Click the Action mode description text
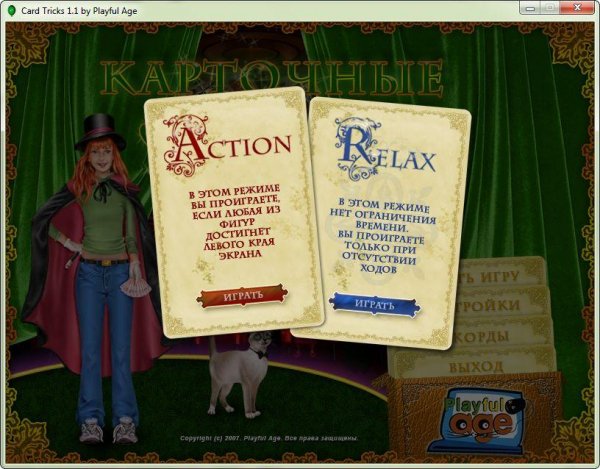Image resolution: width=600 pixels, height=469 pixels. (x=235, y=223)
